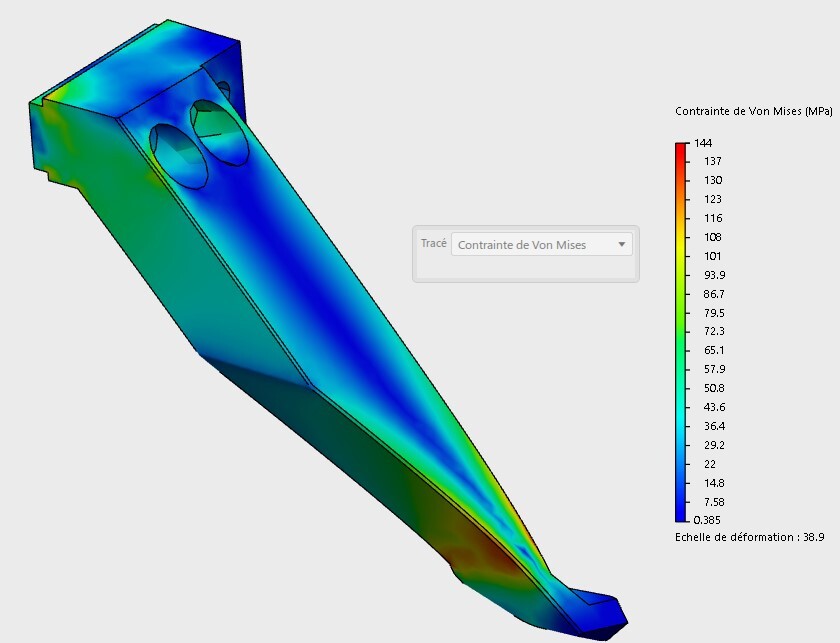This screenshot has width=840, height=643.
Task: Click the legend value 22
Action: click(710, 464)
